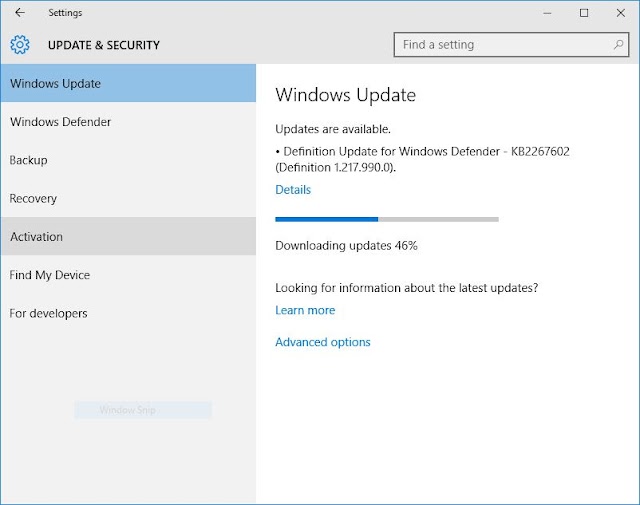Open the update Details link

tap(293, 189)
